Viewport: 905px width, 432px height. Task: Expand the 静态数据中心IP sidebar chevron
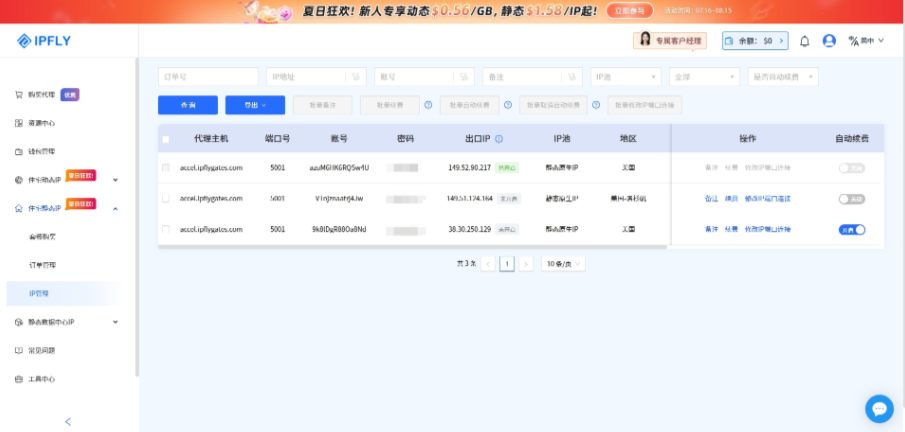pyautogui.click(x=115, y=322)
